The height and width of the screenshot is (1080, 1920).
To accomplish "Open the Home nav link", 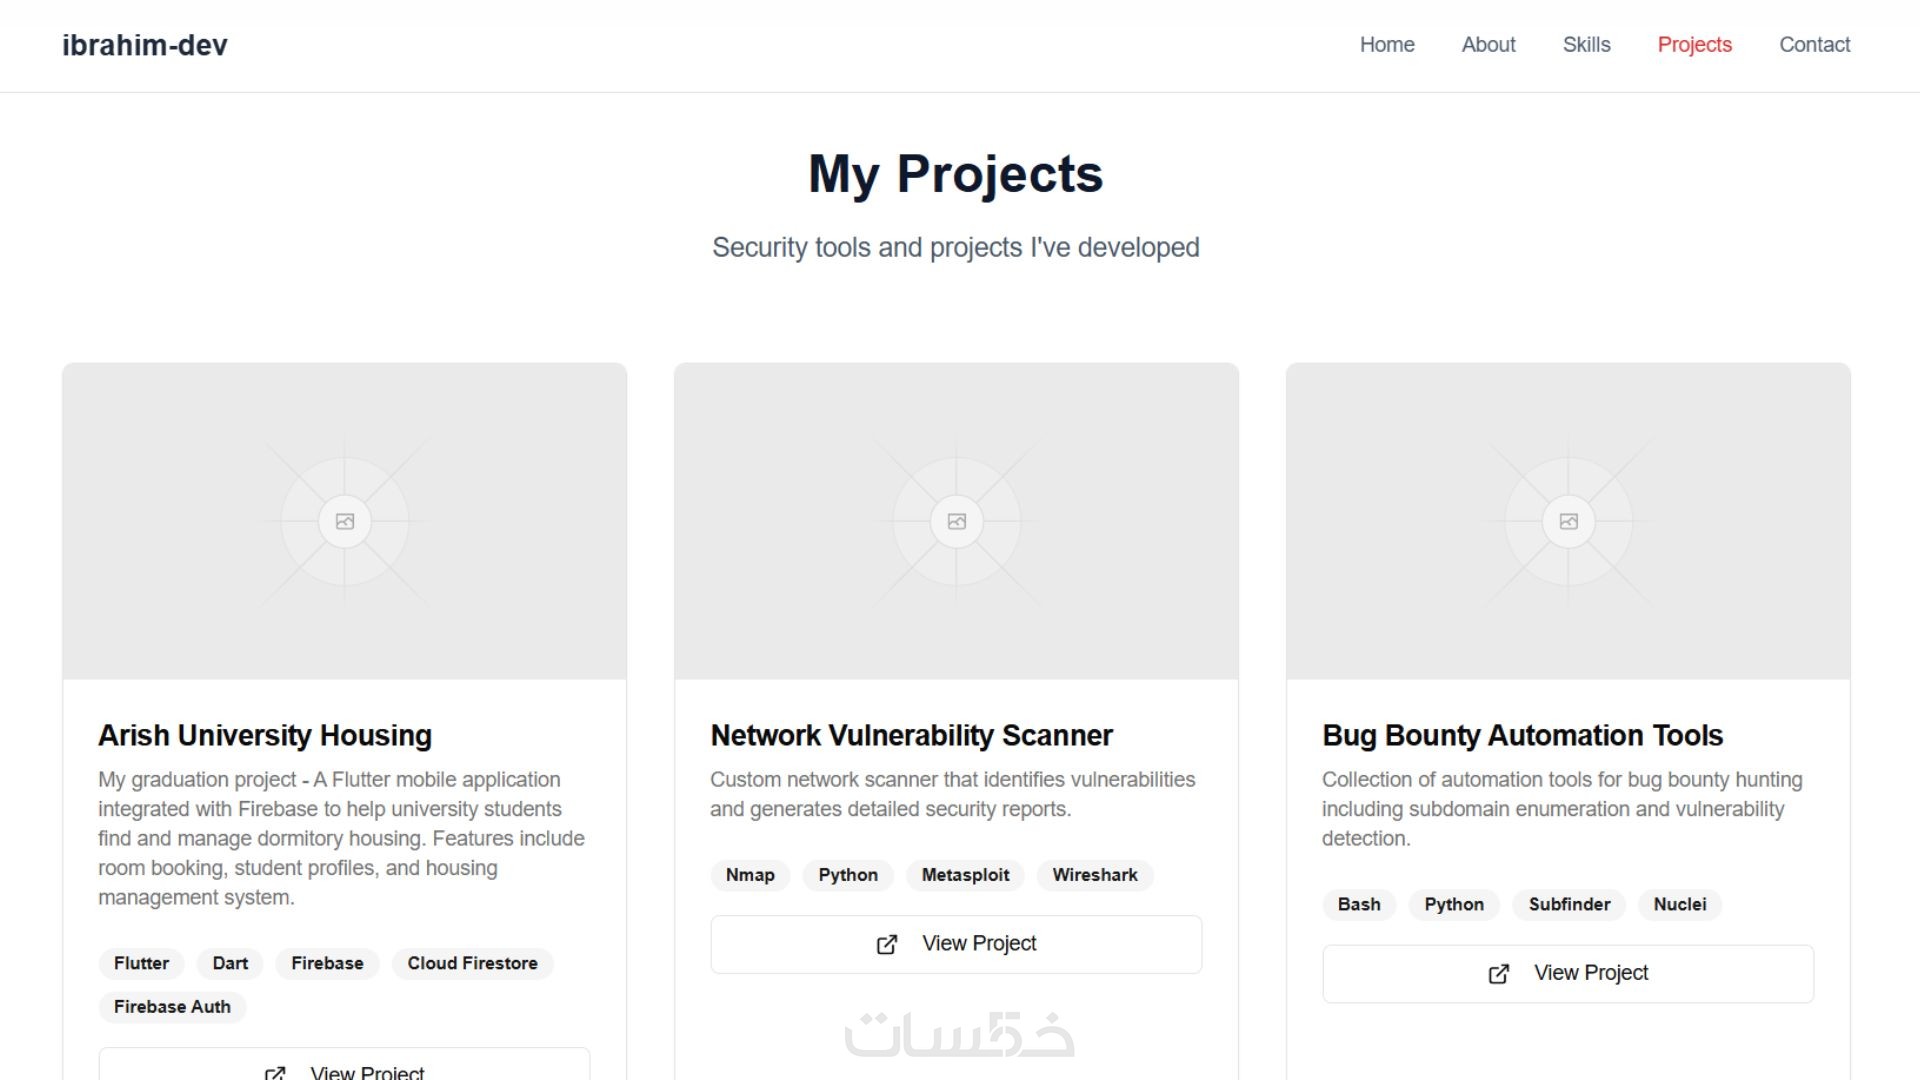I will click(x=1386, y=45).
